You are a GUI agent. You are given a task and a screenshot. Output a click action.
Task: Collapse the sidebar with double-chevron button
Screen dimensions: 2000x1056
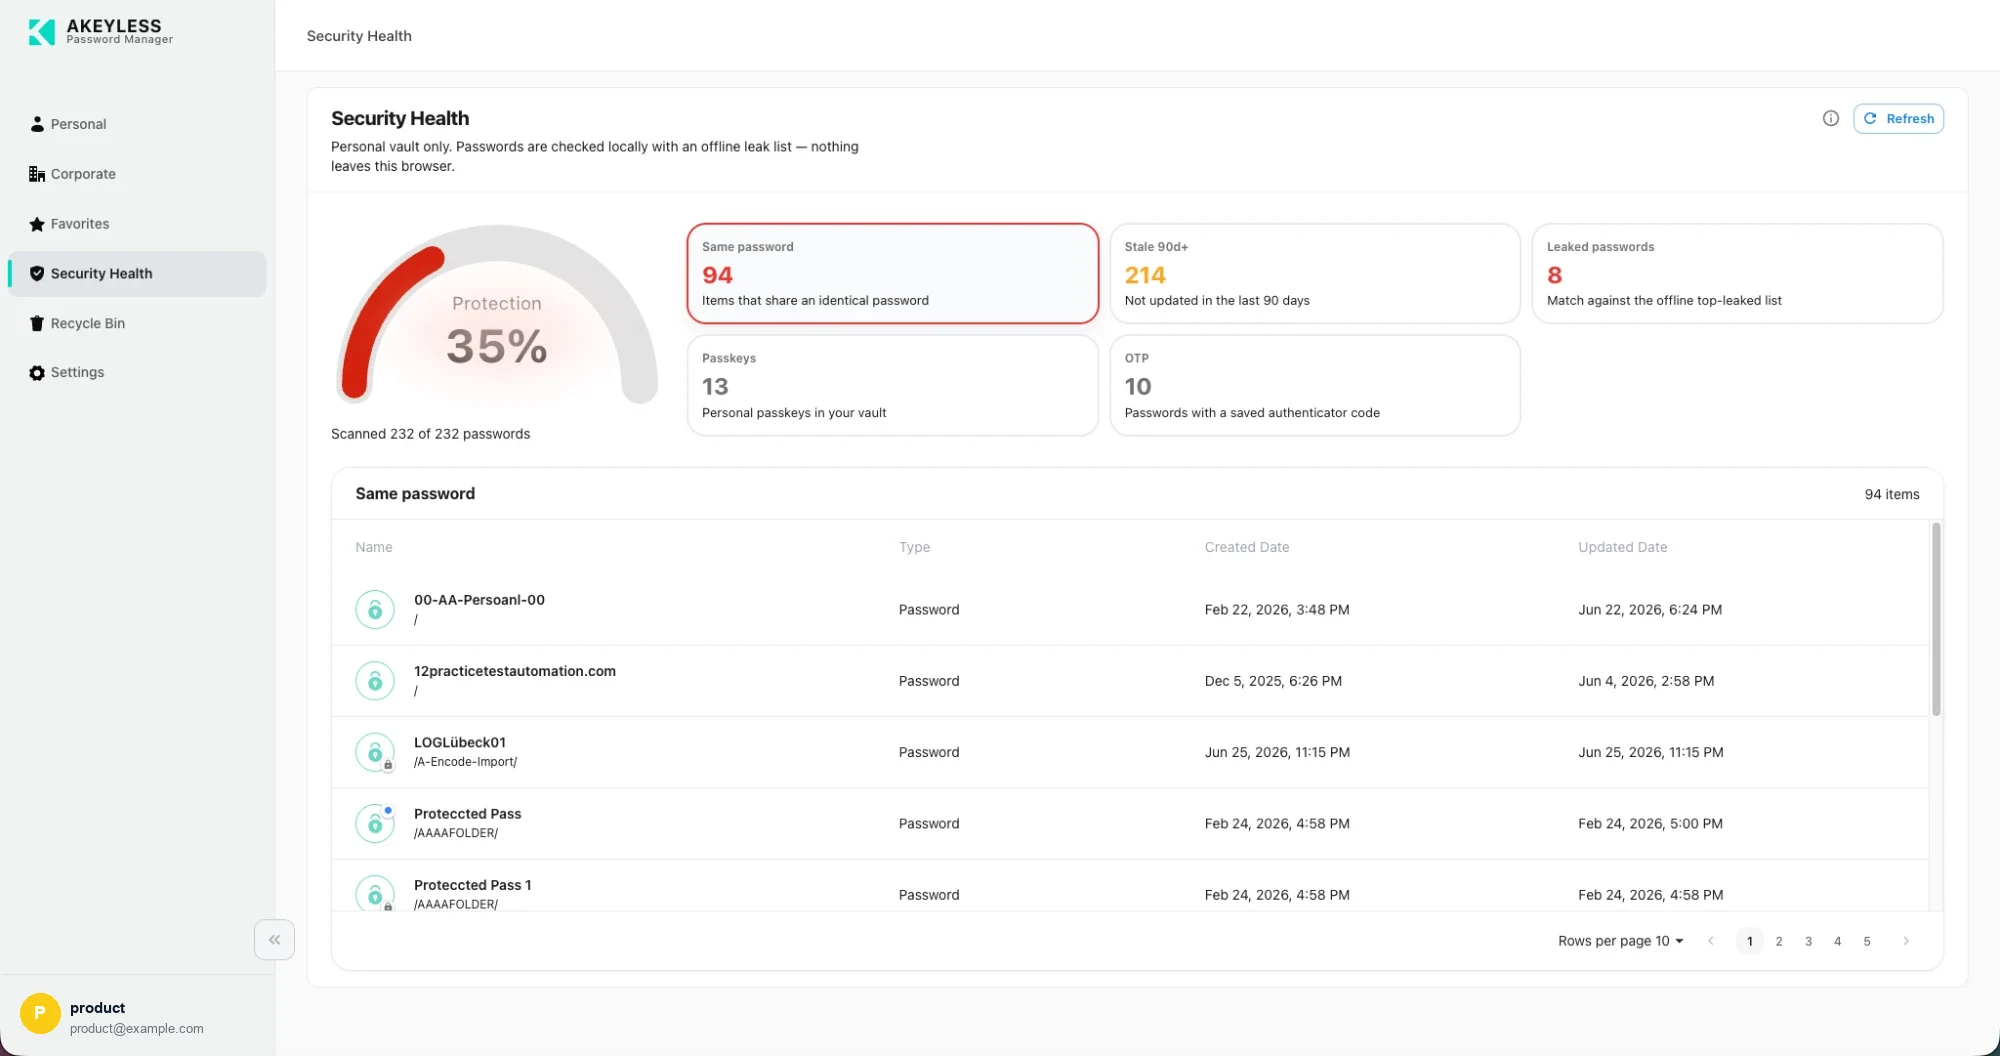(x=274, y=940)
